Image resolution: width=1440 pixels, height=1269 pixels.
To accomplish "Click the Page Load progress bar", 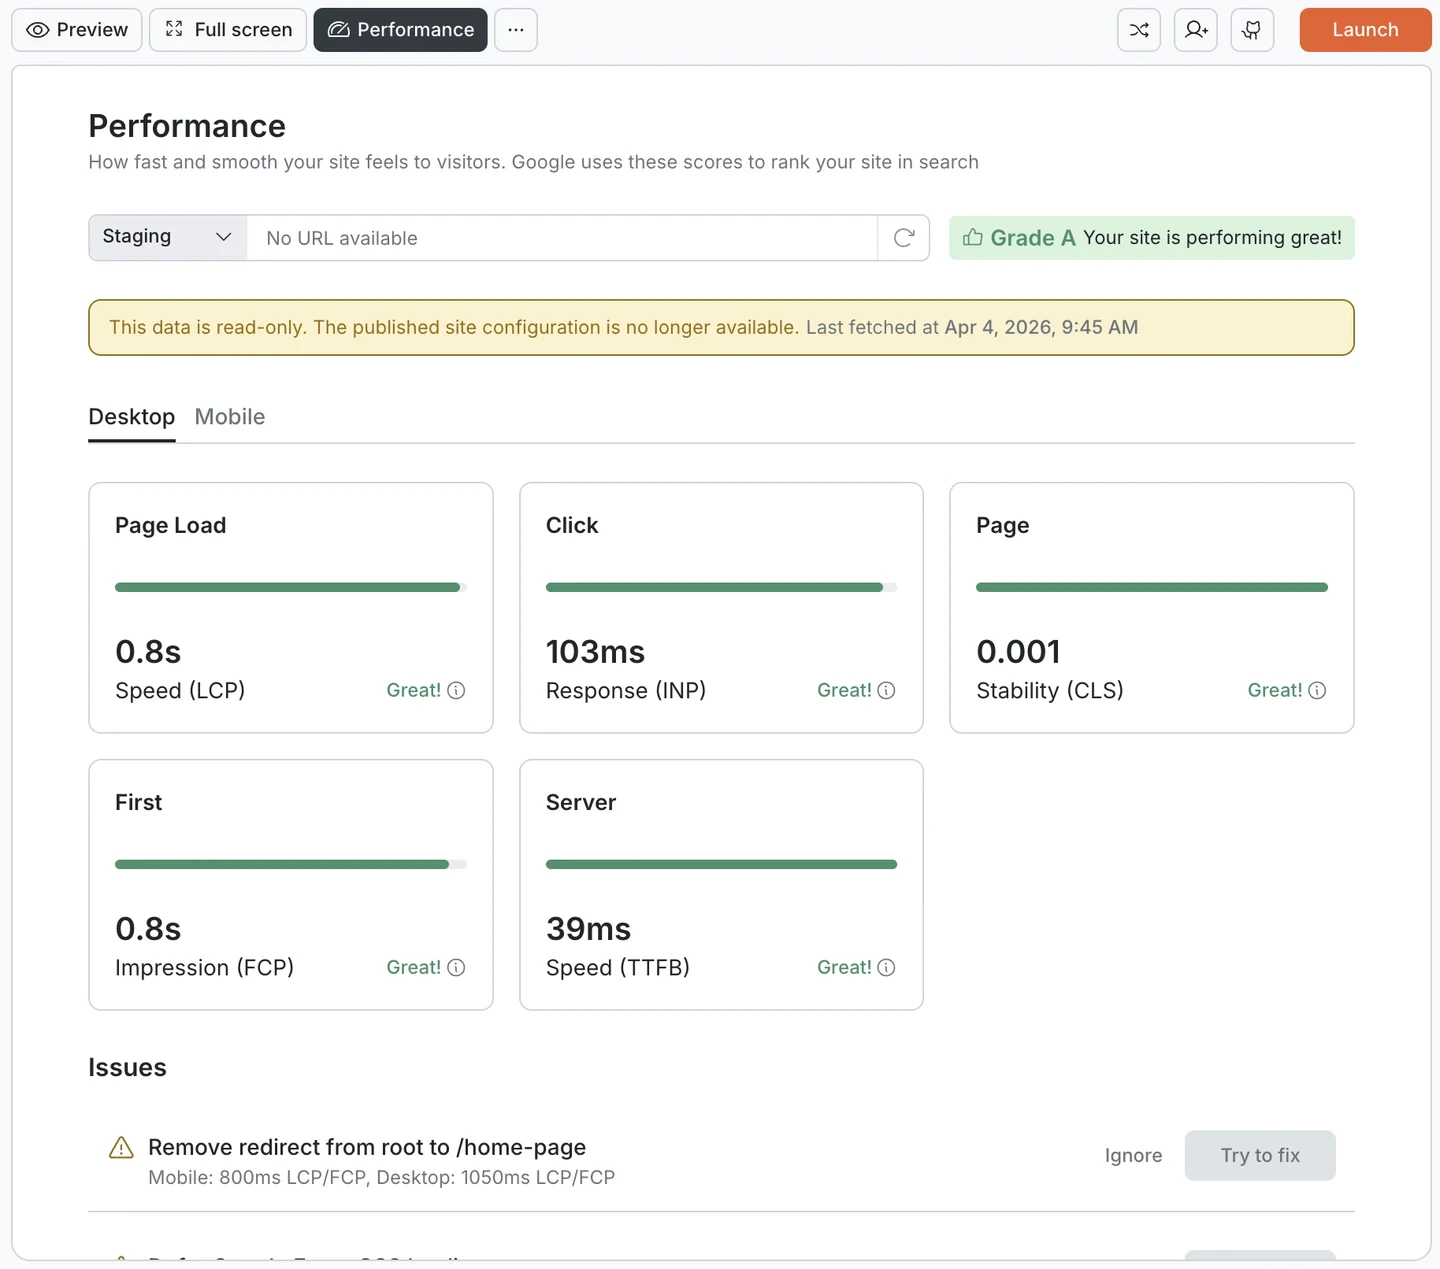I will click(290, 587).
